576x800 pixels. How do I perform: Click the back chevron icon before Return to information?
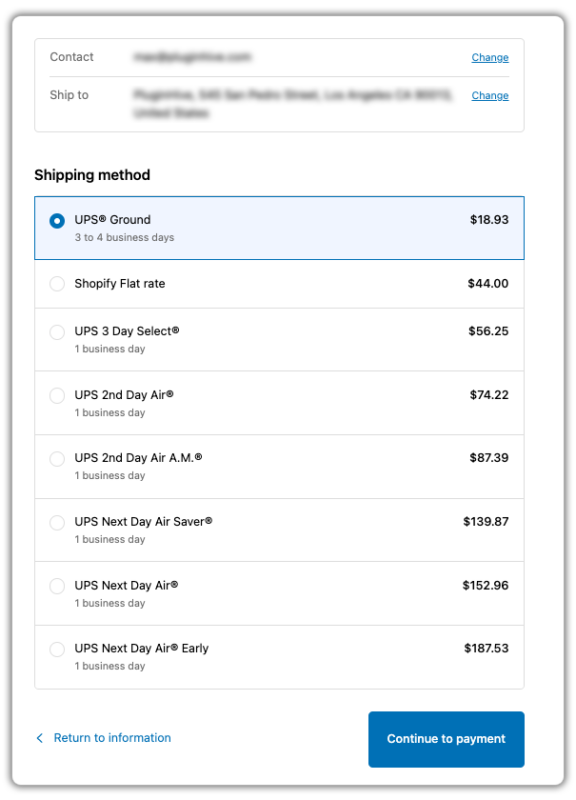point(39,738)
